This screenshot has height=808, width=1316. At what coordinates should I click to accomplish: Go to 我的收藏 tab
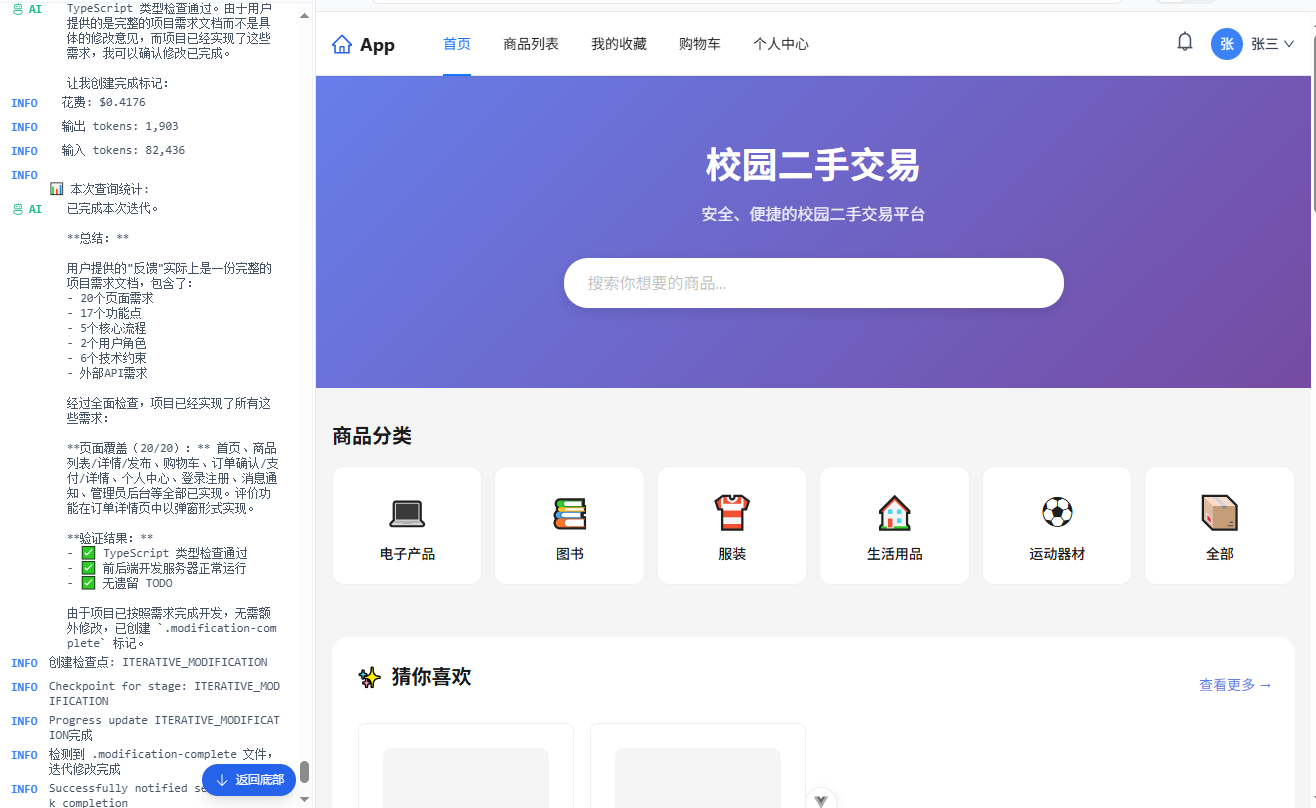coord(619,44)
